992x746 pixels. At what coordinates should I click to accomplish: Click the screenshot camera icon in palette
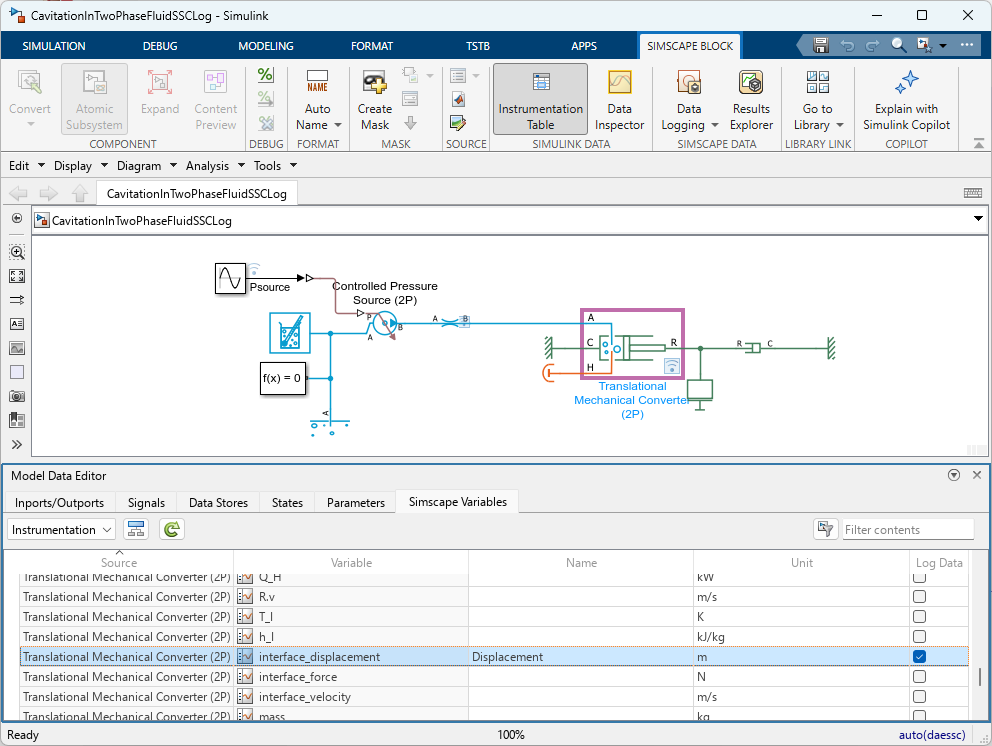pyautogui.click(x=17, y=396)
